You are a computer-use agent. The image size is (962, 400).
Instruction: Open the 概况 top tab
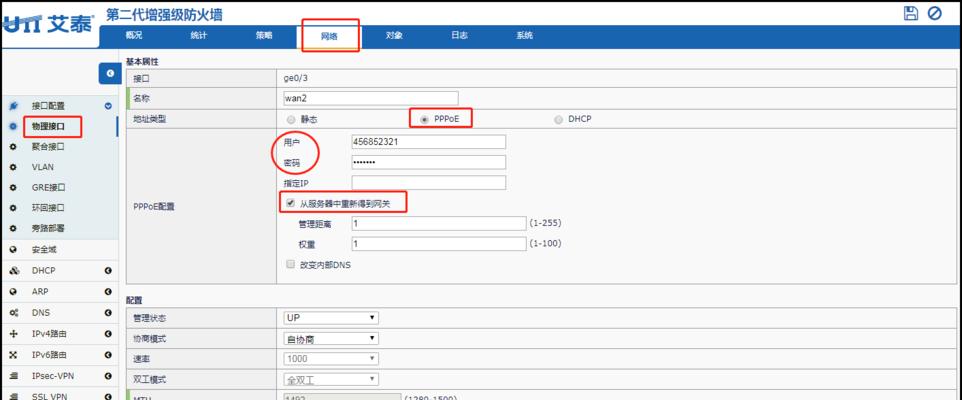click(134, 36)
